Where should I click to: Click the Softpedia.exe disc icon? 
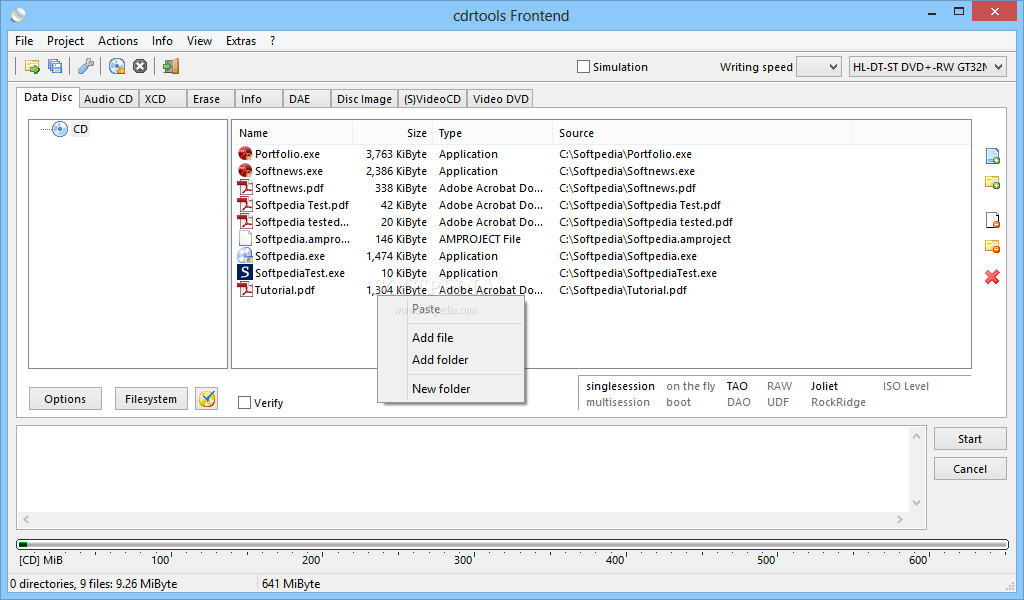[245, 255]
